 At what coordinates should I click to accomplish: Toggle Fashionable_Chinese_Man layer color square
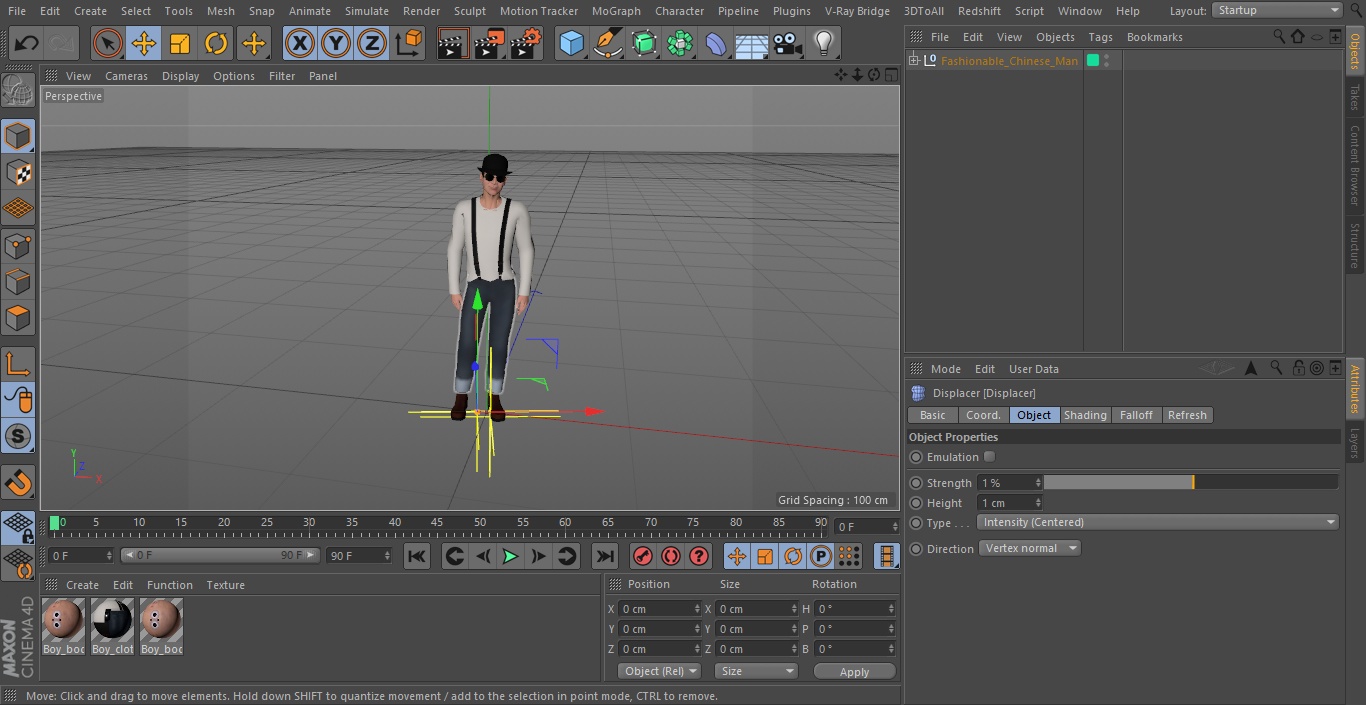click(x=1093, y=60)
